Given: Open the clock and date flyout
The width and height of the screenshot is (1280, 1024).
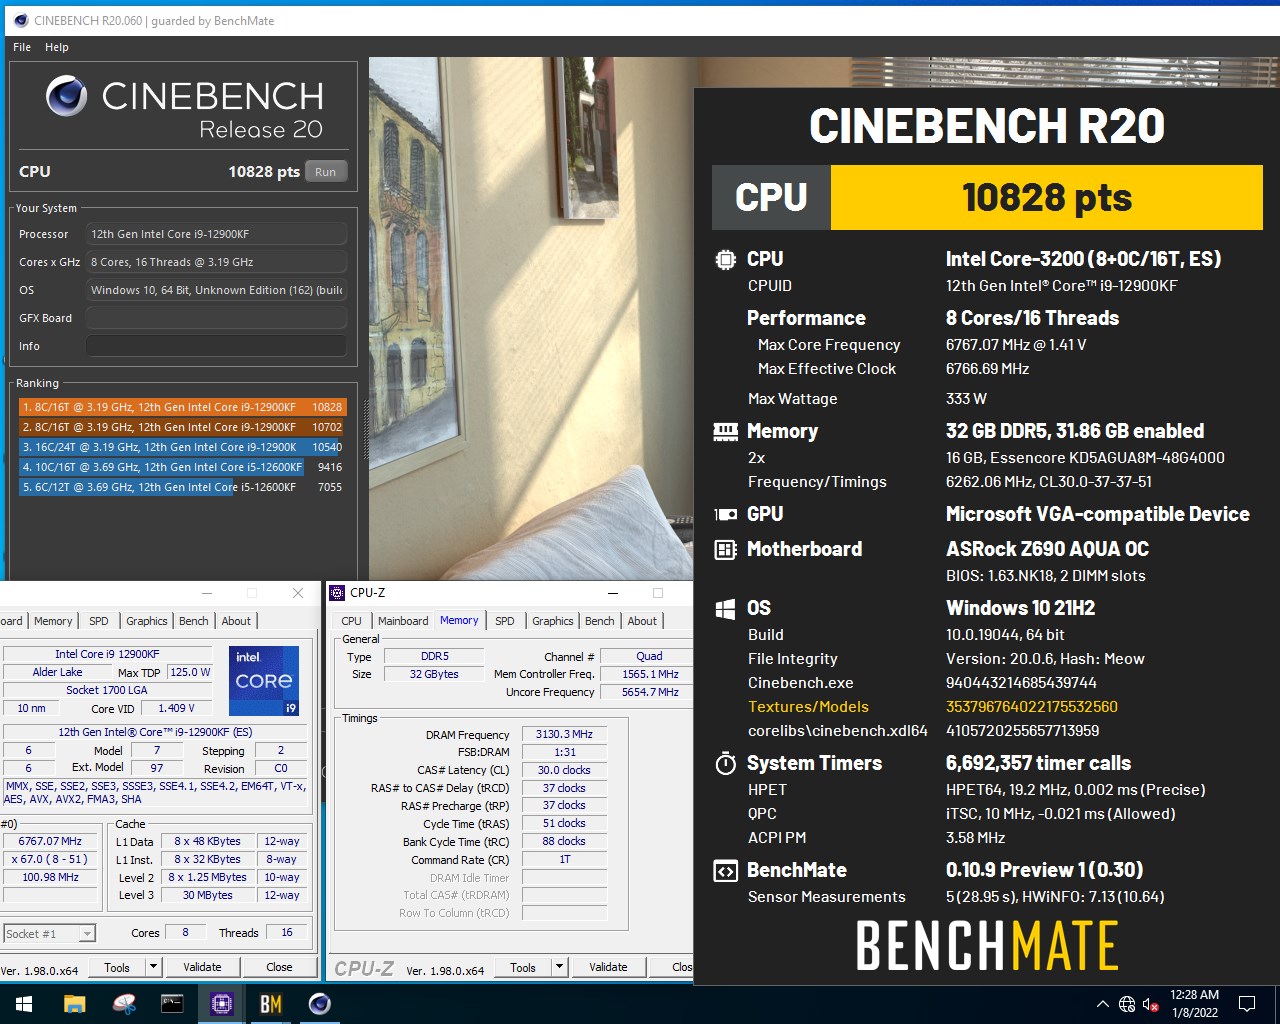Looking at the screenshot, I should 1194,1004.
